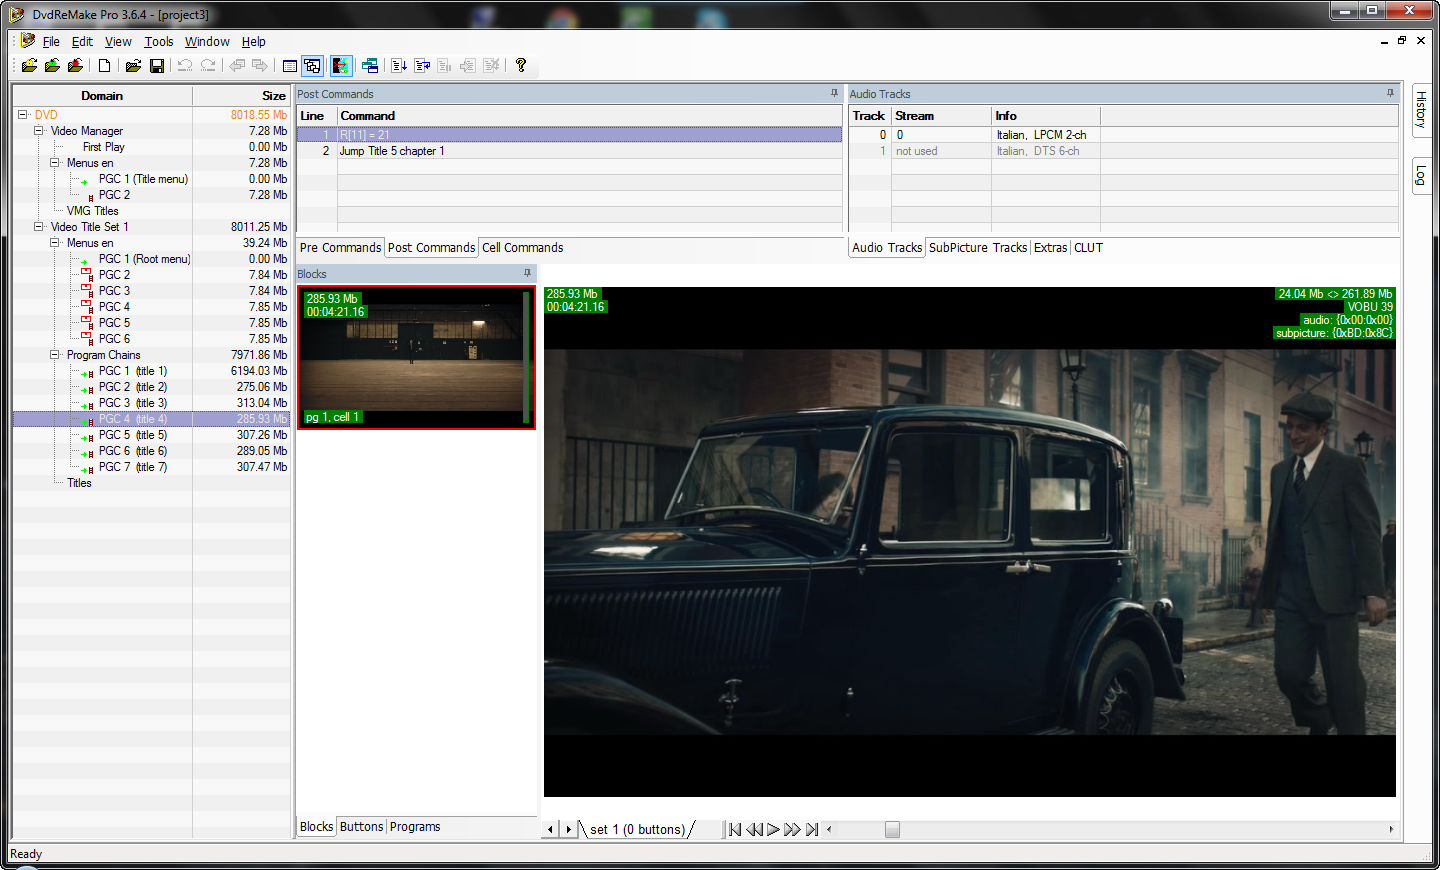Select the pg 1, cell 1 block thumbnail
This screenshot has height=870, width=1440.
coord(415,357)
